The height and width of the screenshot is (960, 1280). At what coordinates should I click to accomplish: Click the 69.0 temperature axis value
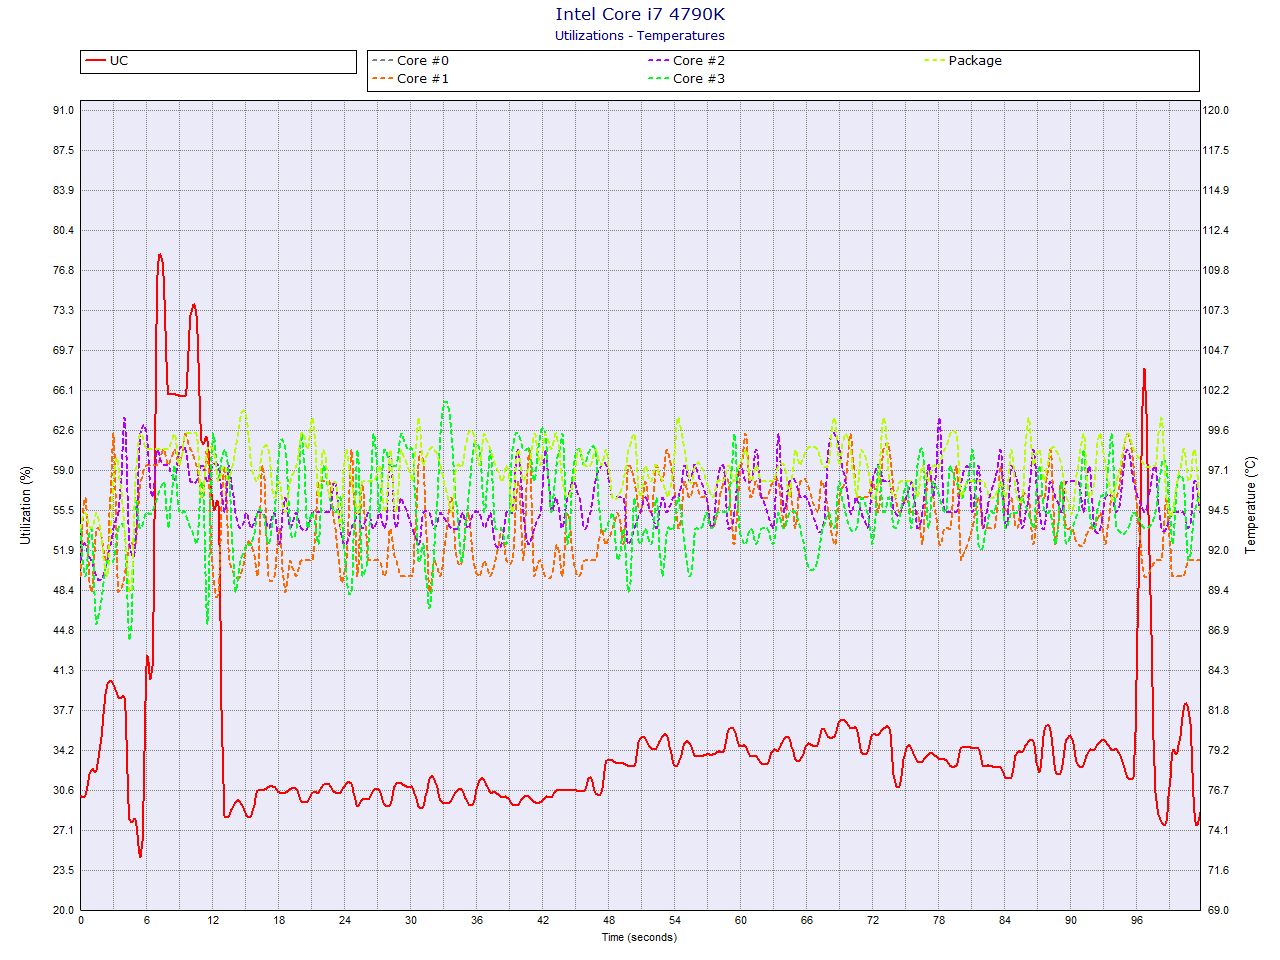pos(1219,910)
